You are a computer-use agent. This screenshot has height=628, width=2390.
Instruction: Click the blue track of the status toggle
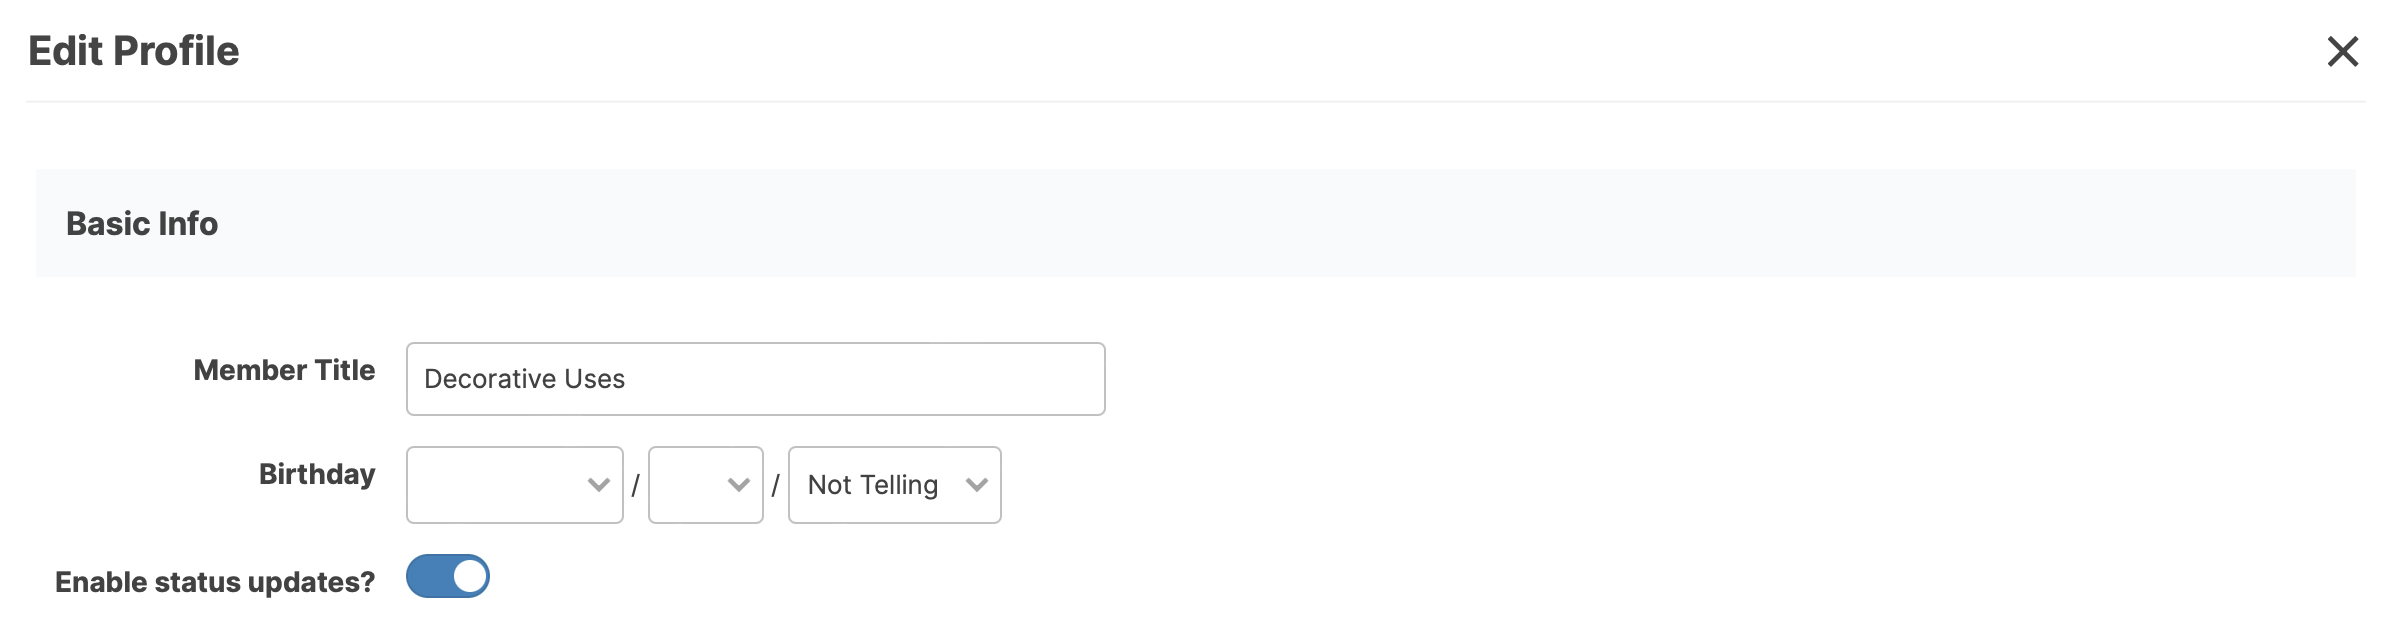428,576
